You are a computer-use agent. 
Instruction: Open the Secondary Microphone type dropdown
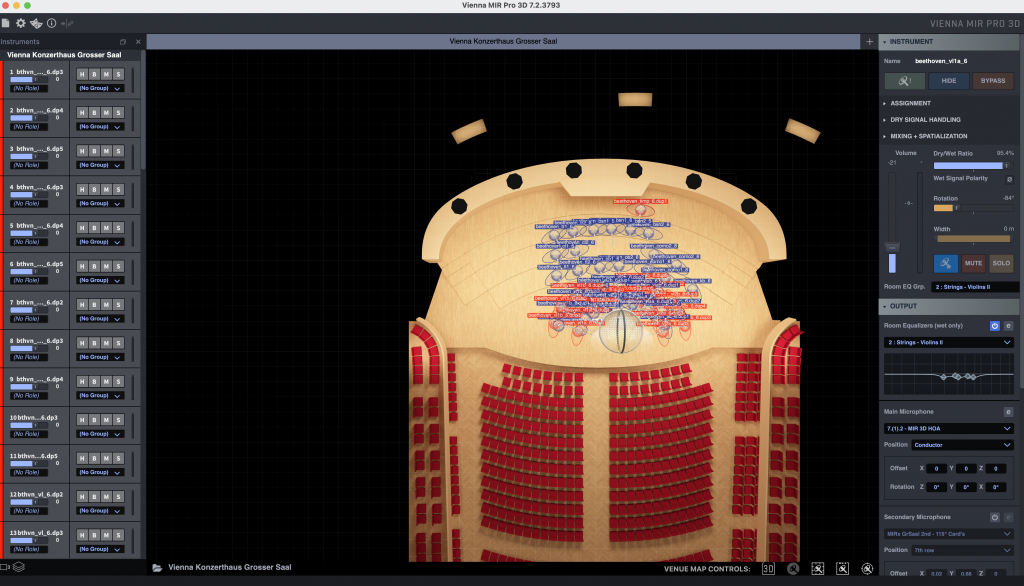pyautogui.click(x=948, y=534)
